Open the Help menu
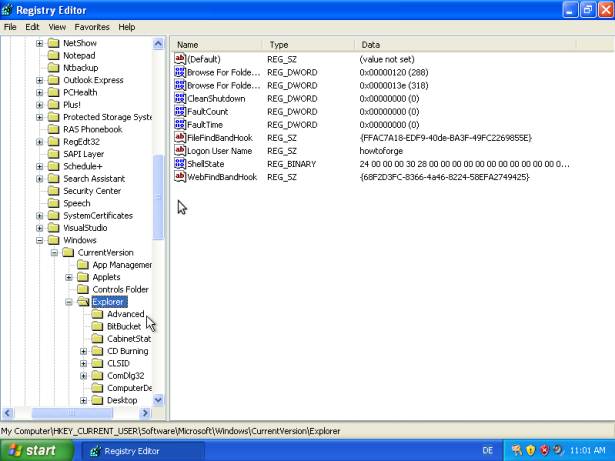 pos(127,27)
